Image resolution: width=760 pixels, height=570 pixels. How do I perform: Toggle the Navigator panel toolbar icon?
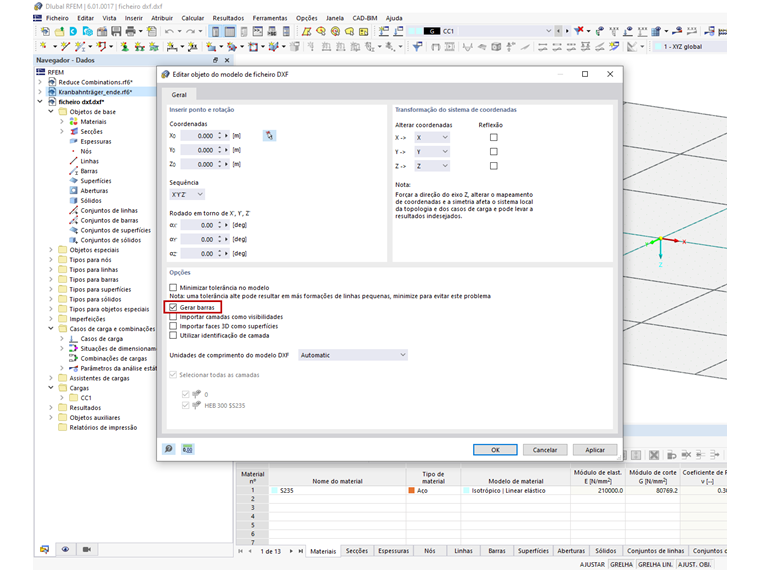point(215,32)
